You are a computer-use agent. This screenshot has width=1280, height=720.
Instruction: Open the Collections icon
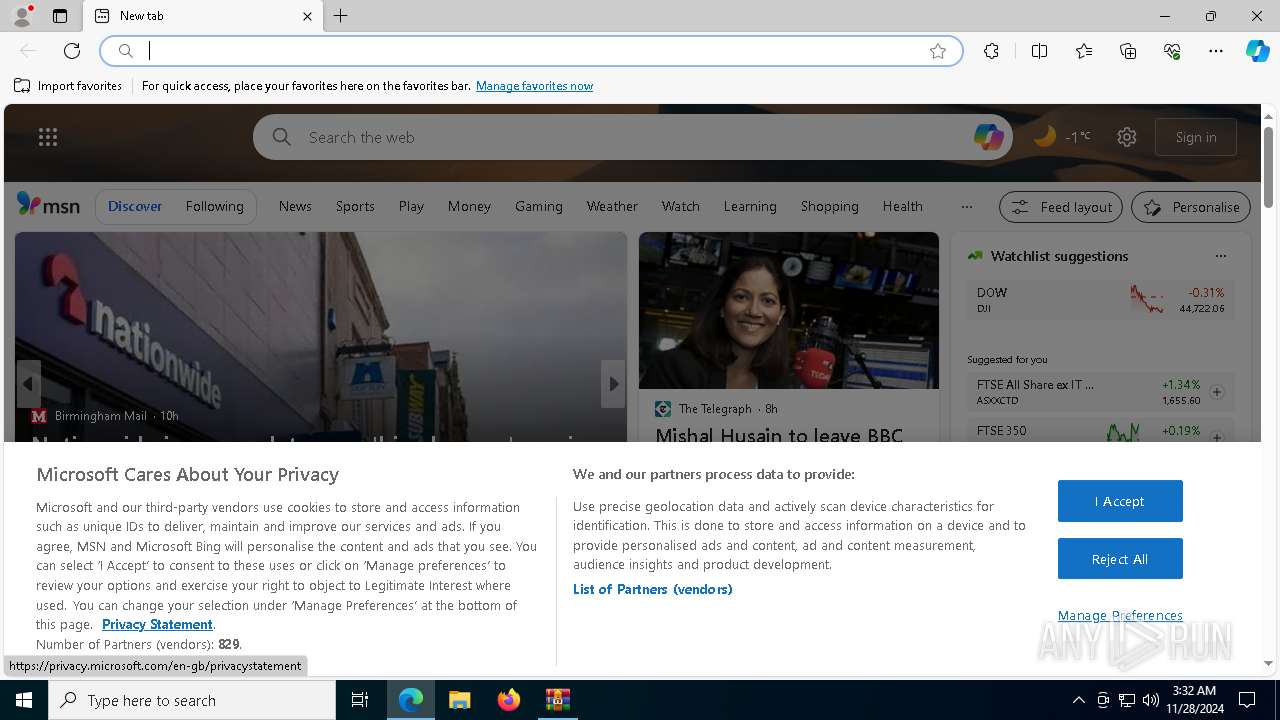pyautogui.click(x=1128, y=51)
